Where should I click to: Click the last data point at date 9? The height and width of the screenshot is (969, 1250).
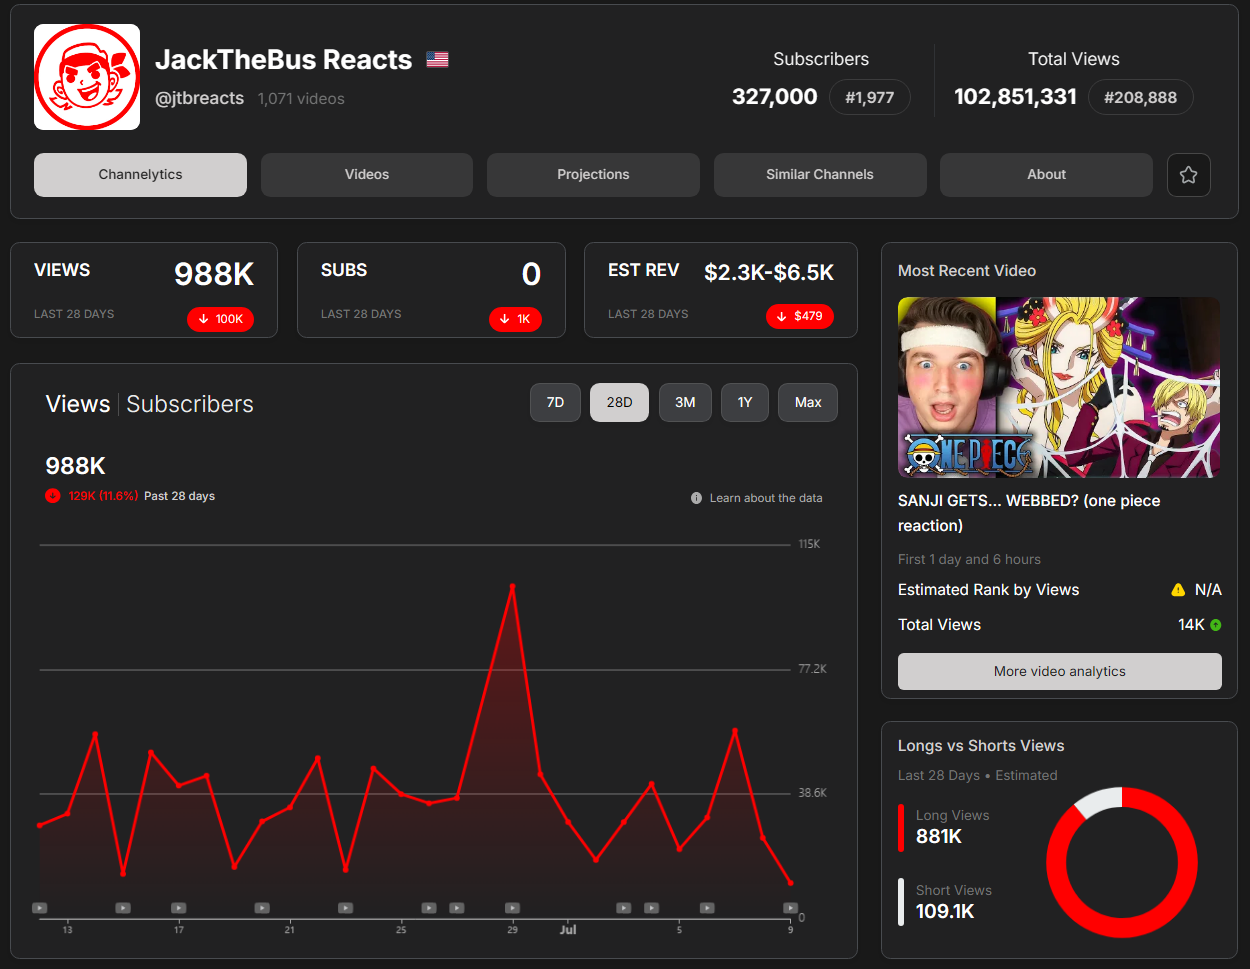point(790,883)
